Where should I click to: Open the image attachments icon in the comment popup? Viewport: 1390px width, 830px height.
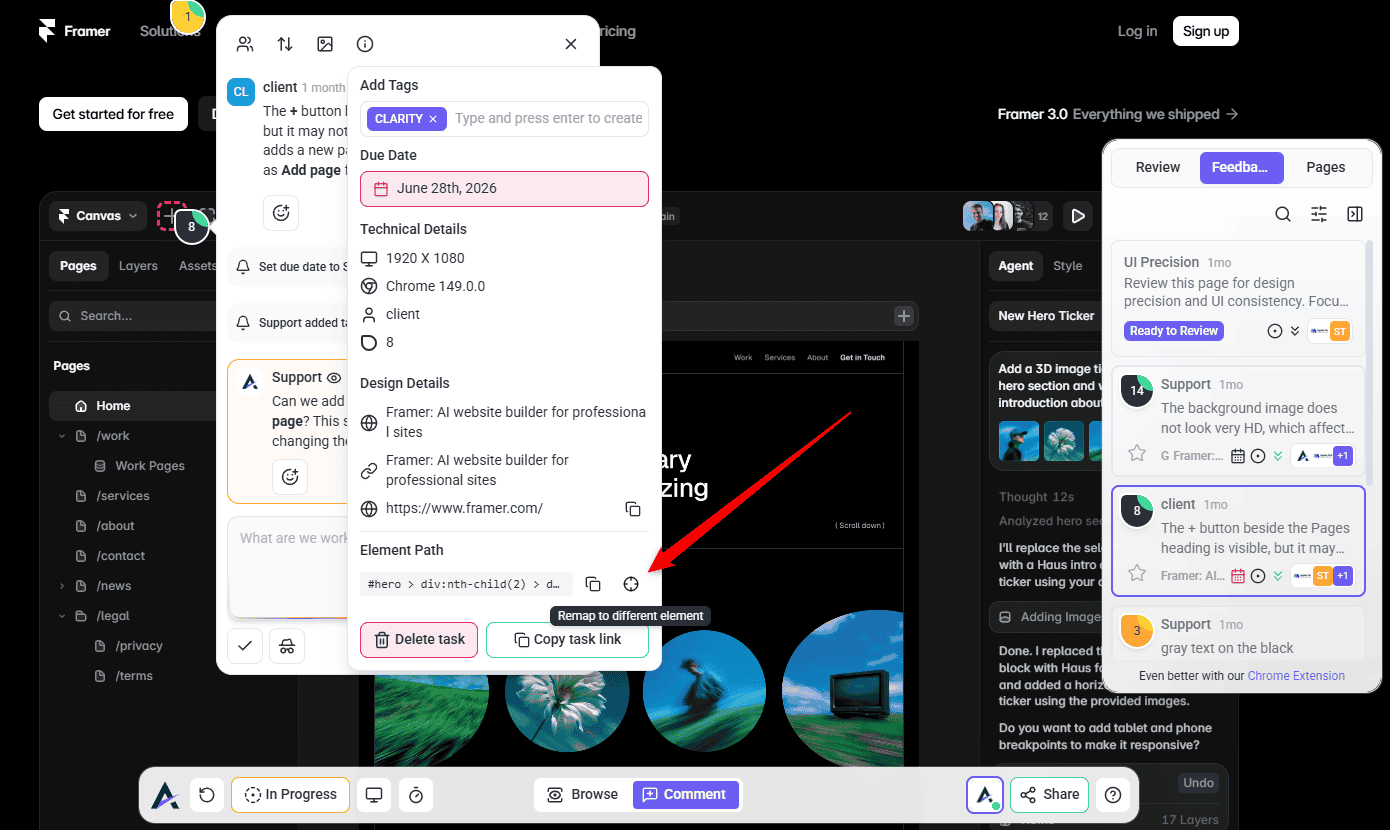325,44
